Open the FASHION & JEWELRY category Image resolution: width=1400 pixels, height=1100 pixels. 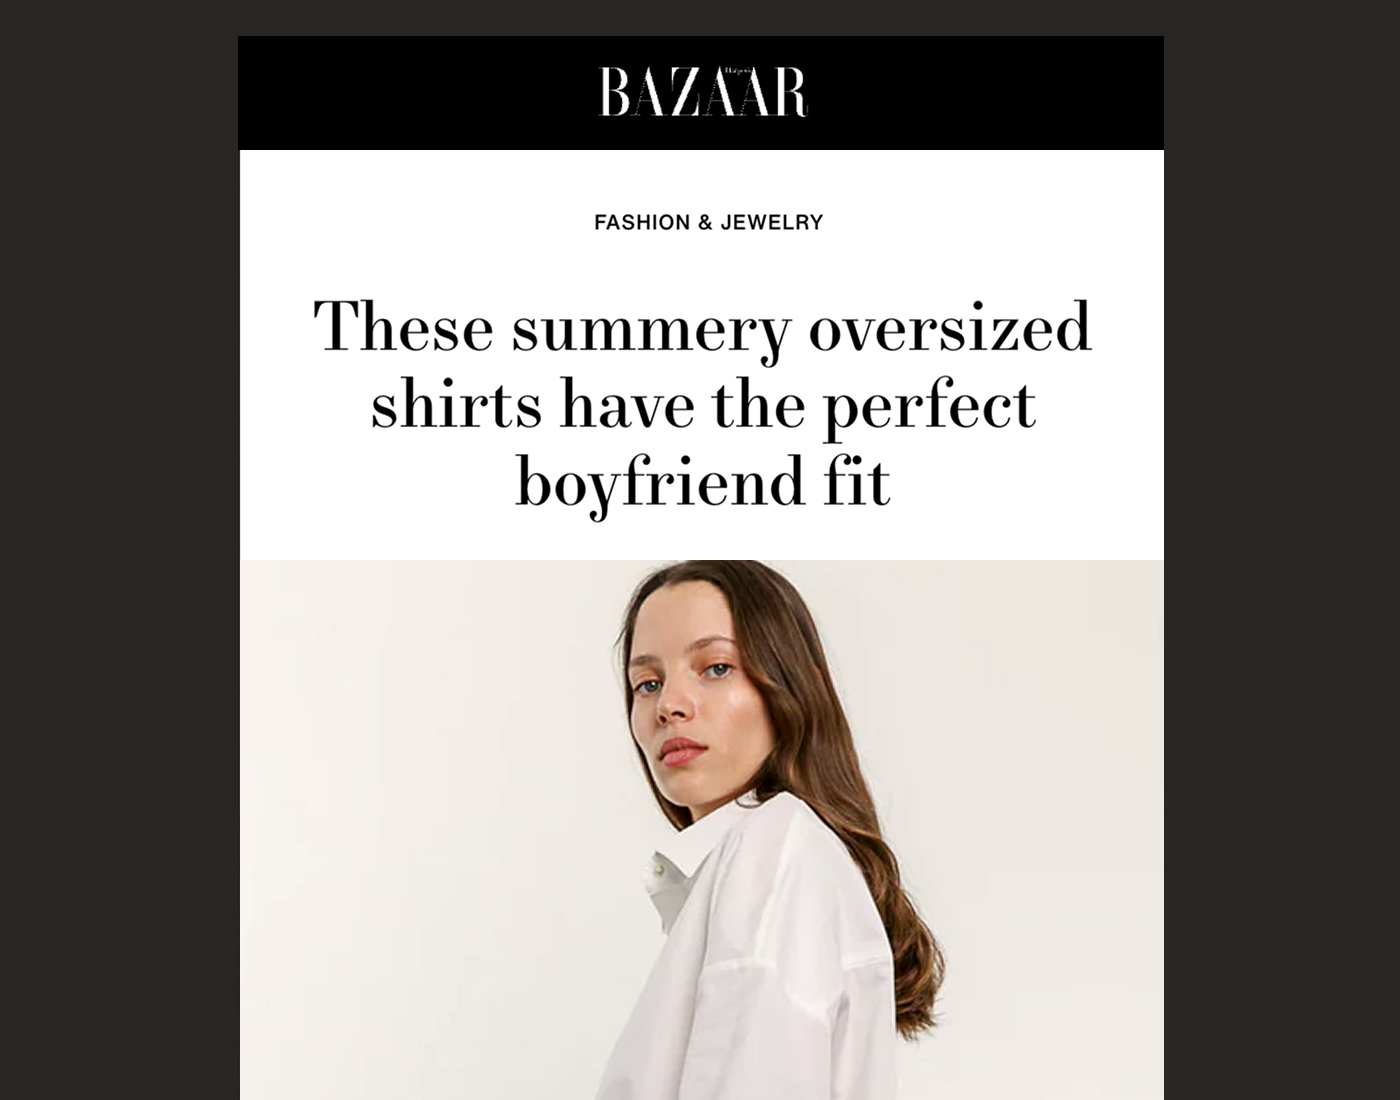[x=708, y=222]
